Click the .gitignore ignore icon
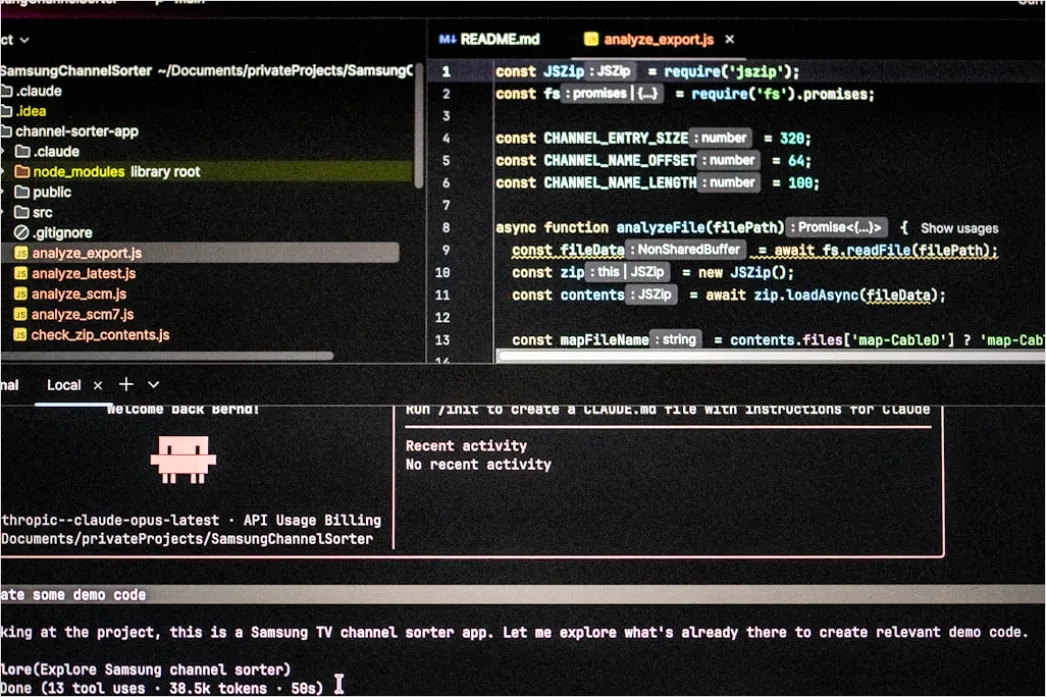Image resolution: width=1046 pixels, height=697 pixels. (21, 233)
